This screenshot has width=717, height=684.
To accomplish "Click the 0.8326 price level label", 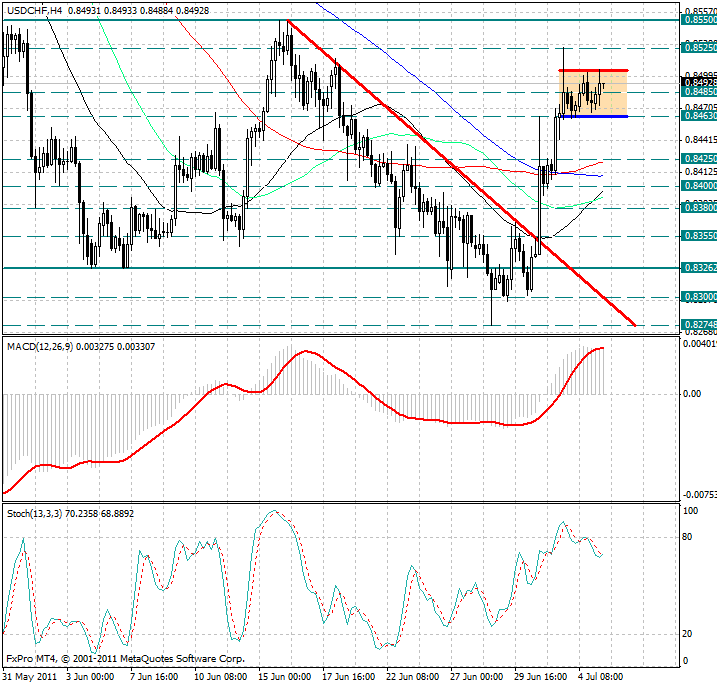I will [699, 268].
